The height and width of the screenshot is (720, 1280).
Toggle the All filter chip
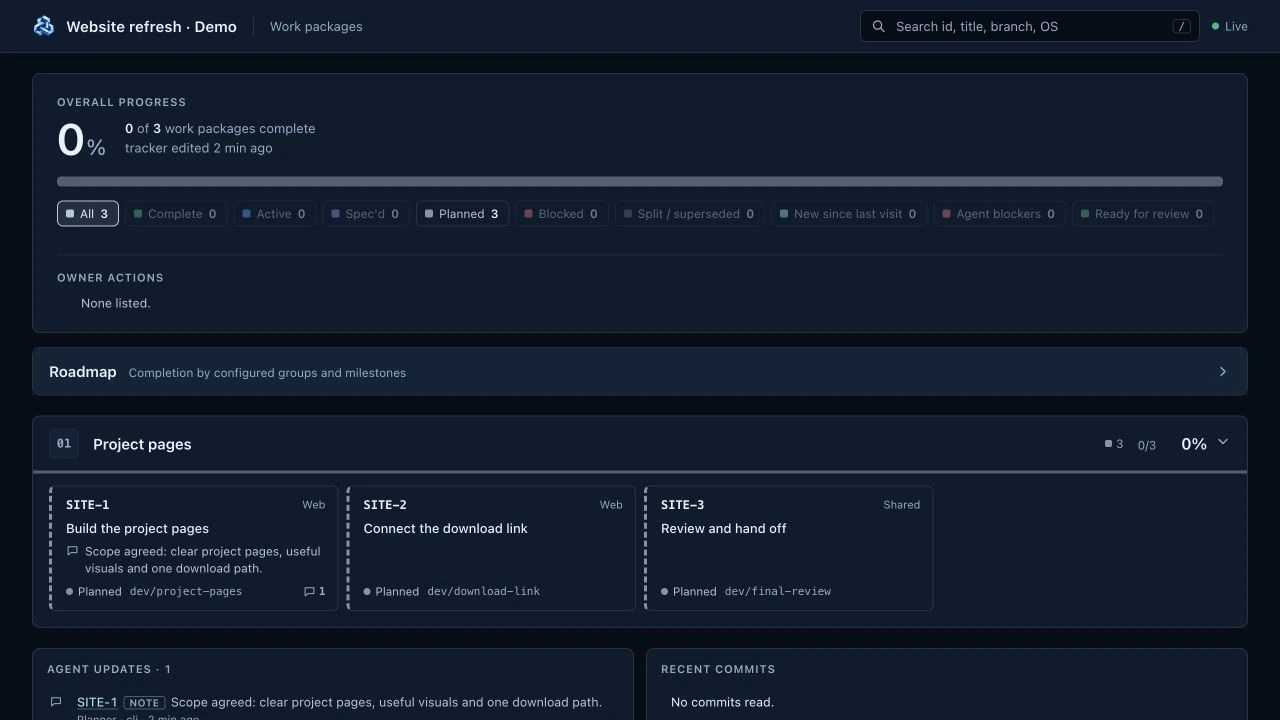(x=88, y=214)
